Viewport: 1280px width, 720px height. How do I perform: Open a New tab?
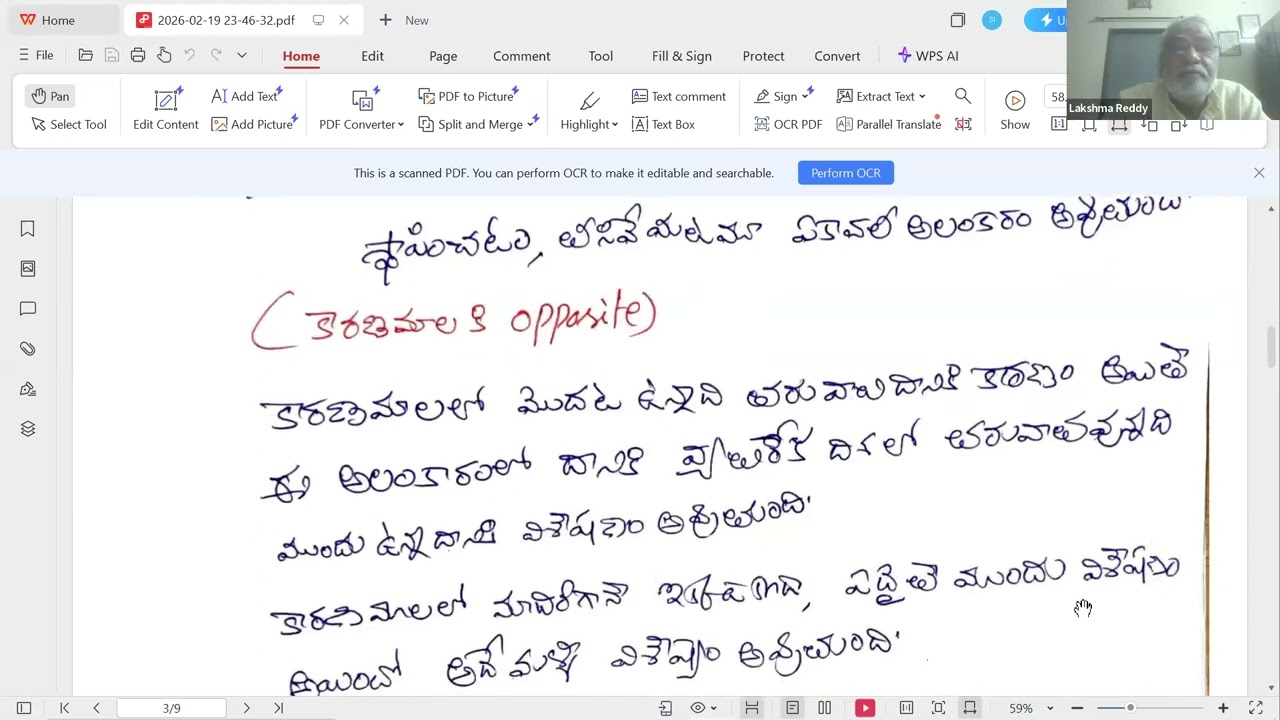[x=404, y=20]
